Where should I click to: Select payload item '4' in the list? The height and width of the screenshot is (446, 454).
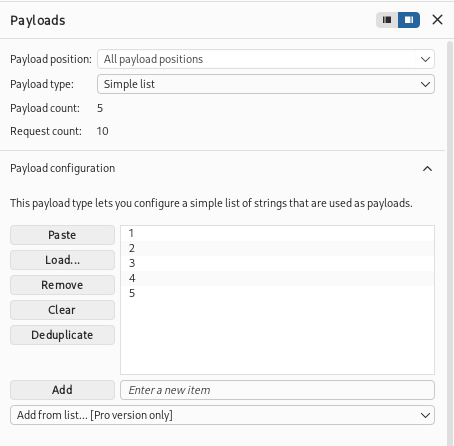[x=277, y=278]
